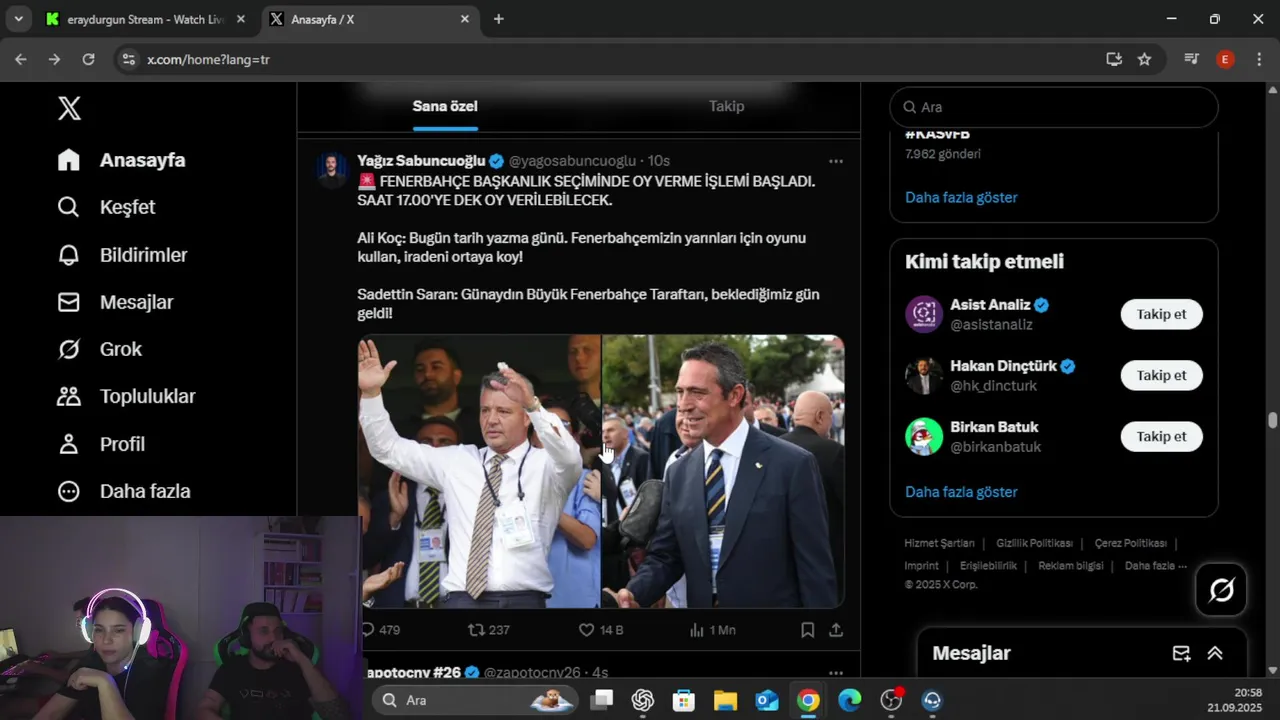Viewport: 1280px width, 720px height.
Task: Expand Daha fazla sidebar menu
Action: point(124,491)
